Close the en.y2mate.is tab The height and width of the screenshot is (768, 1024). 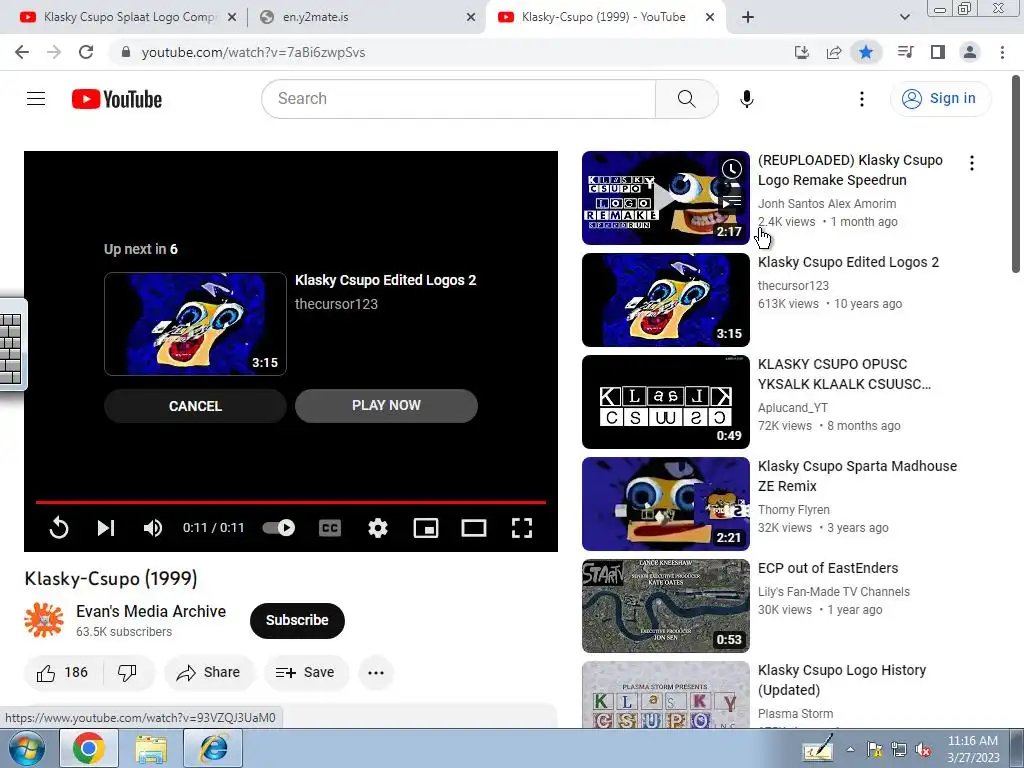click(x=471, y=17)
